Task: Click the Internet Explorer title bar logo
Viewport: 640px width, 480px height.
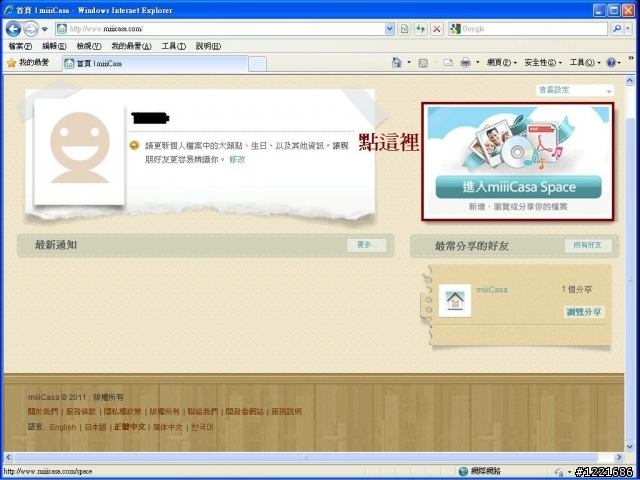Action: tap(8, 9)
